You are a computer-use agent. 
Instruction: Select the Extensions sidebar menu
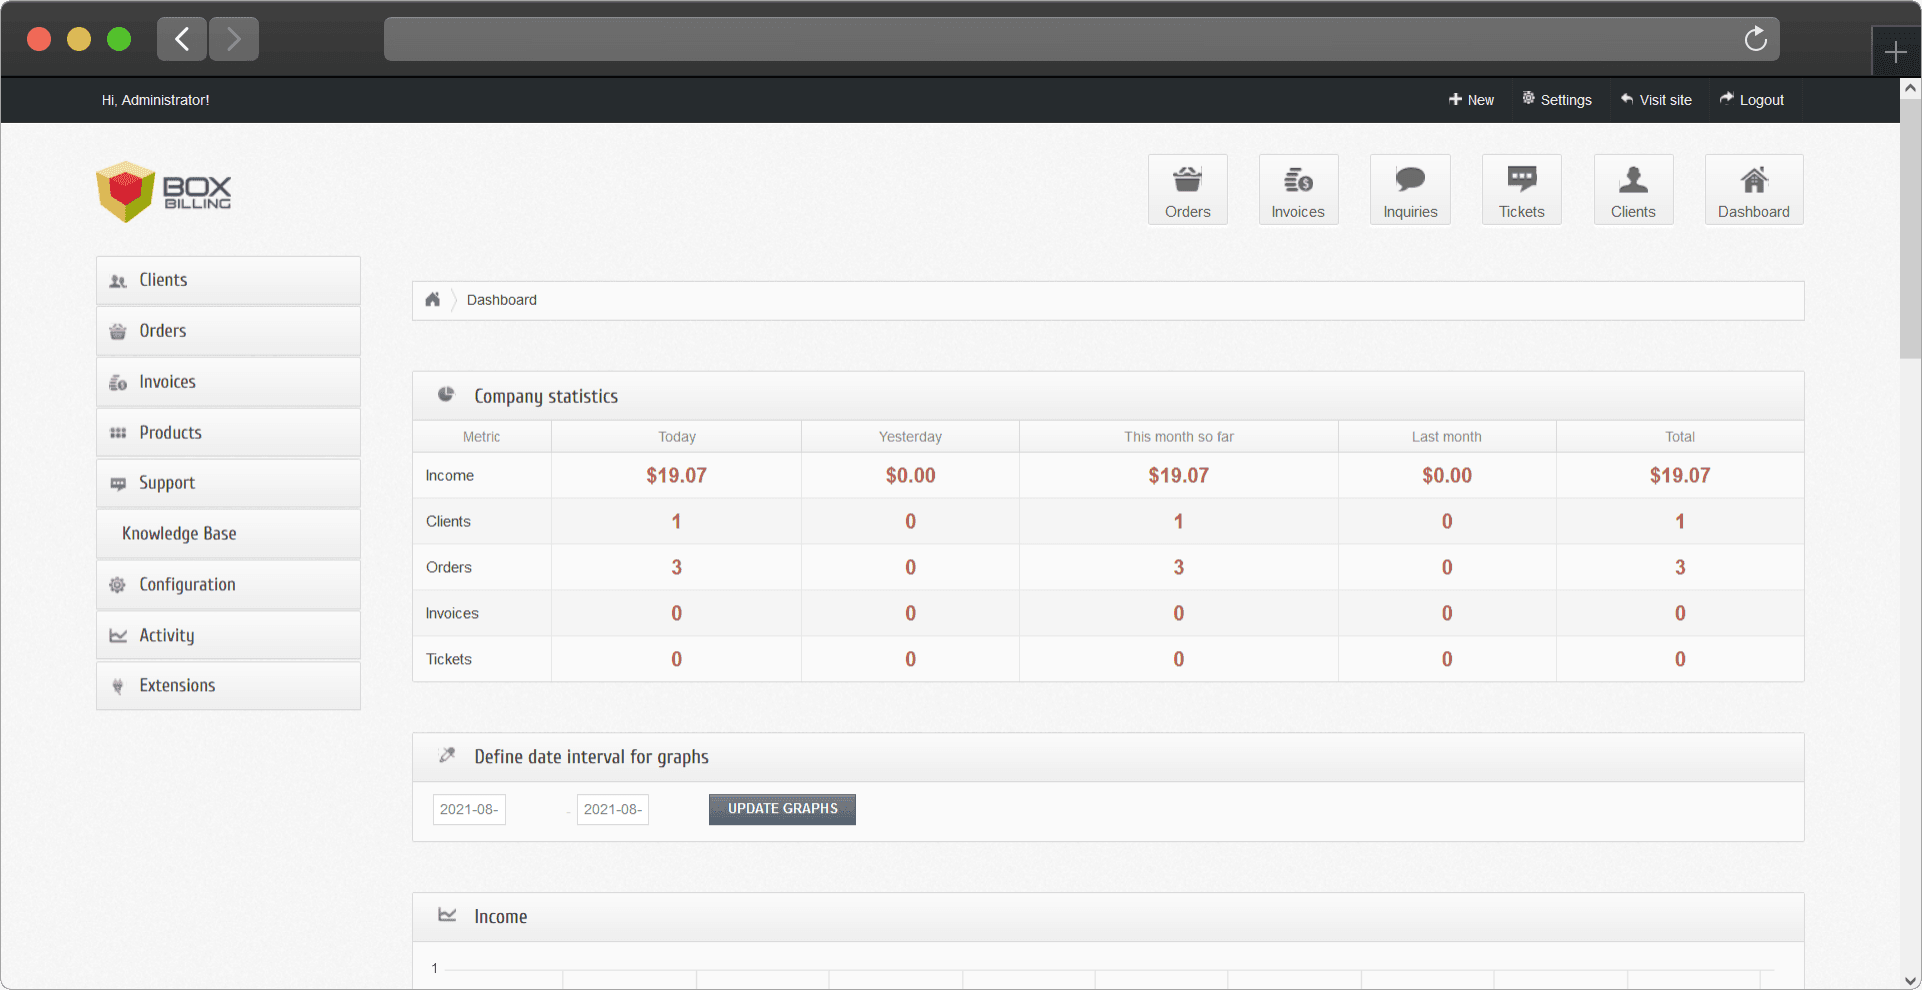(228, 686)
